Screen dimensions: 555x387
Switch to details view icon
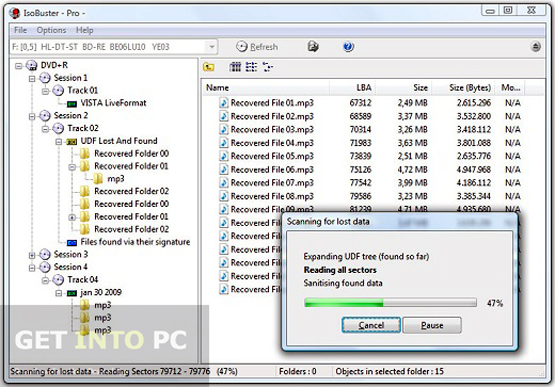[268, 67]
